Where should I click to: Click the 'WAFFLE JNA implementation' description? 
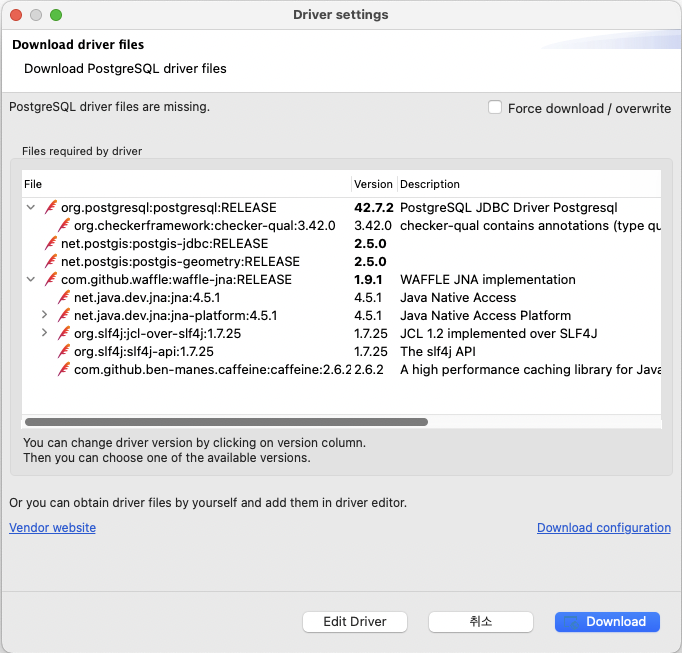tap(488, 280)
